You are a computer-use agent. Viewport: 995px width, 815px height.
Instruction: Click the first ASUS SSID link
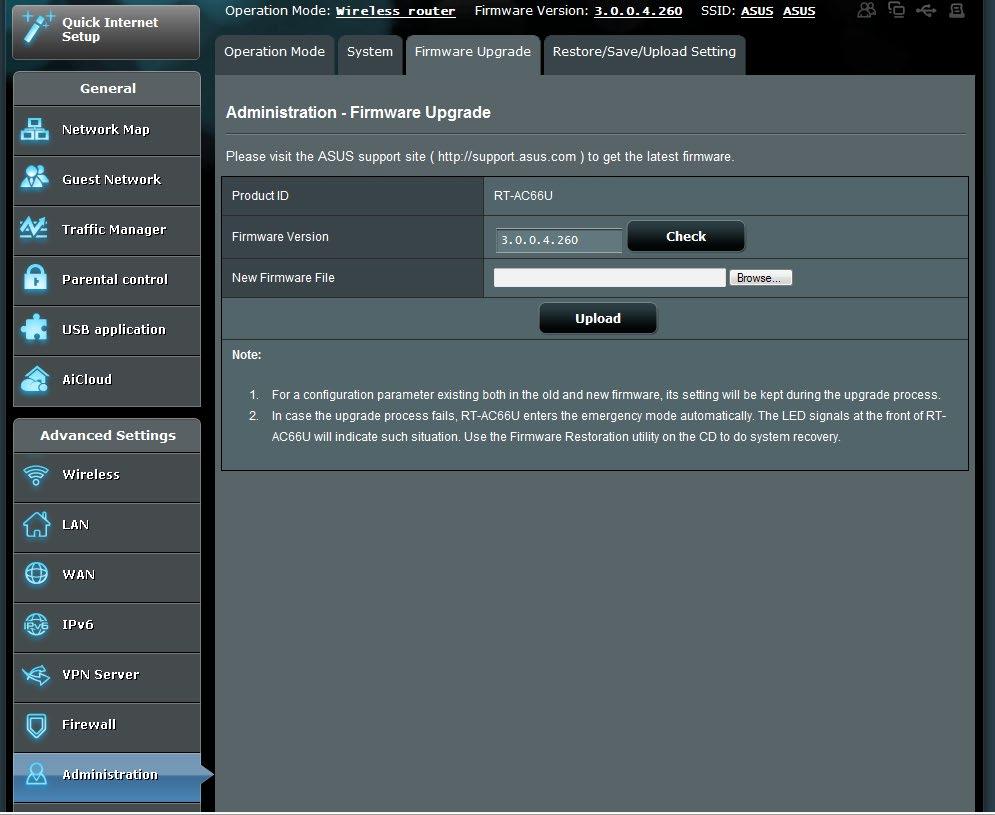coord(756,11)
